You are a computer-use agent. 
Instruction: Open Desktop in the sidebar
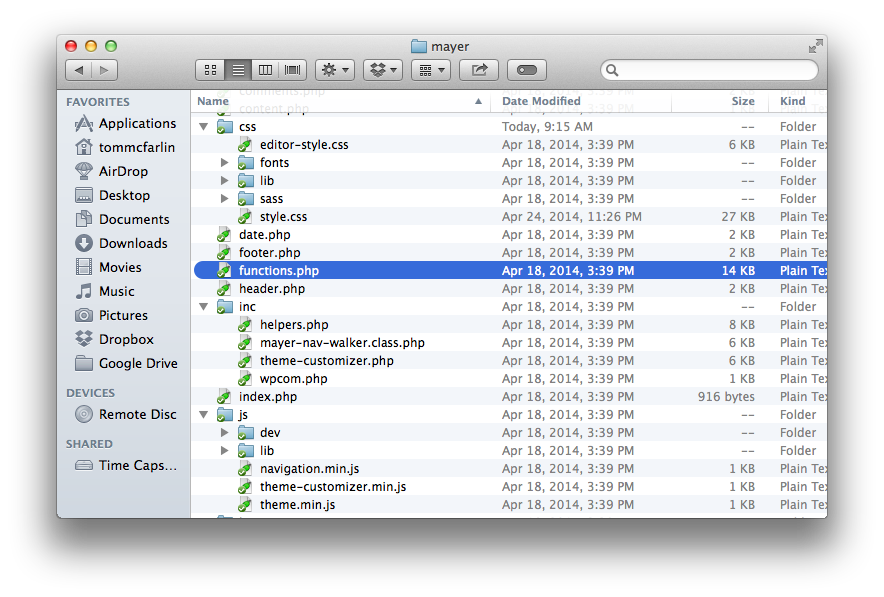point(113,195)
